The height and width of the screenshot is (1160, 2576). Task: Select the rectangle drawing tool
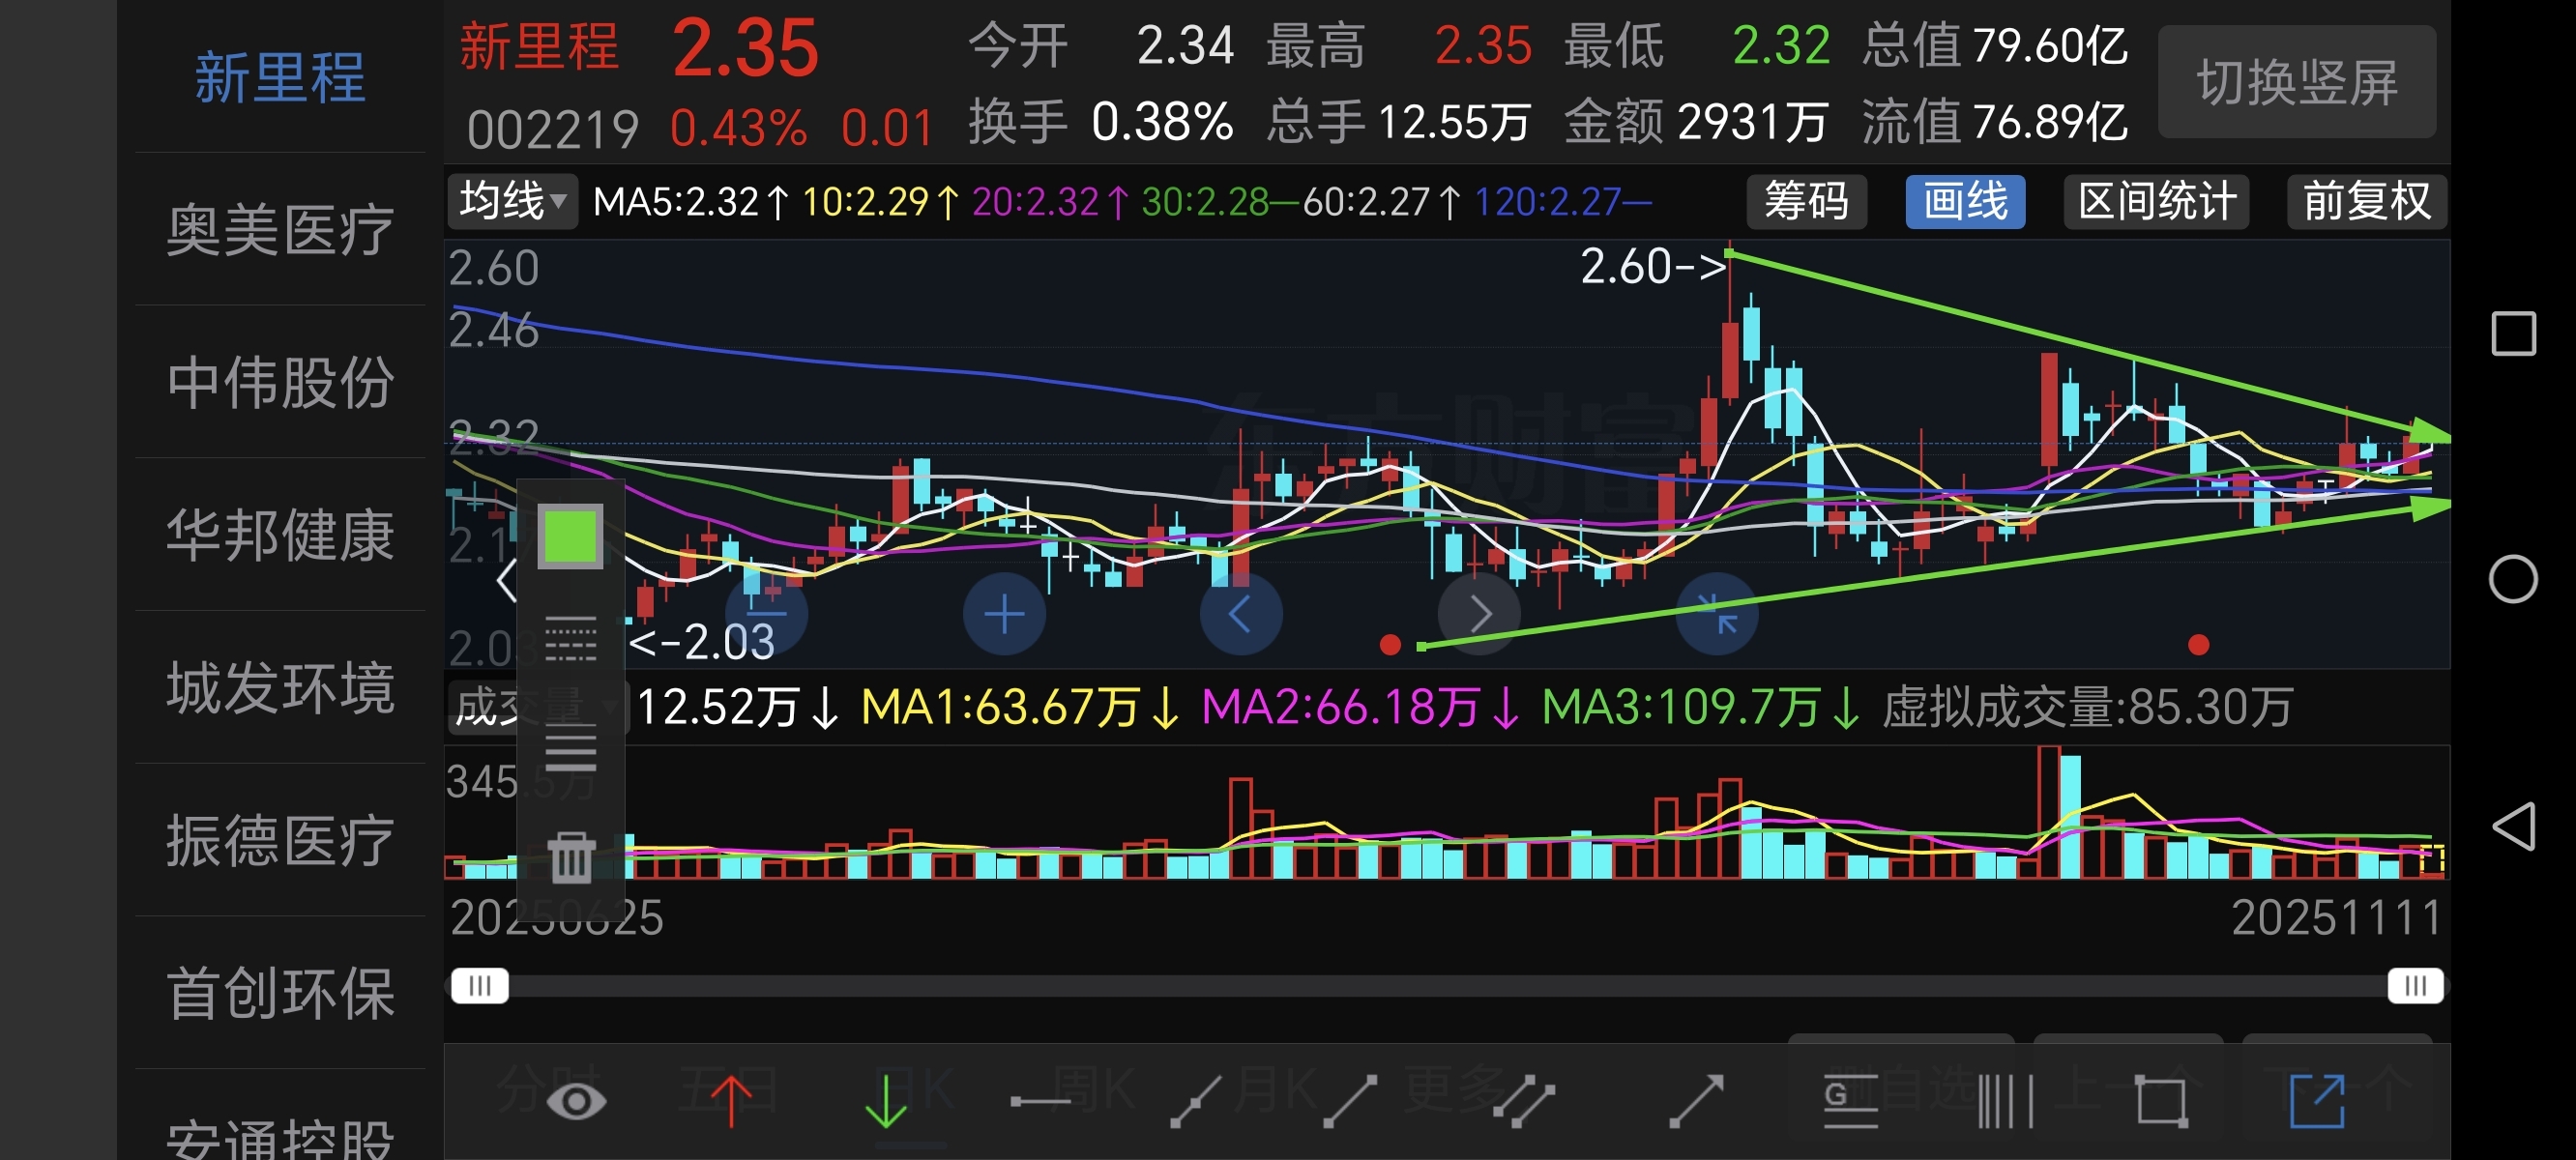point(2160,1102)
